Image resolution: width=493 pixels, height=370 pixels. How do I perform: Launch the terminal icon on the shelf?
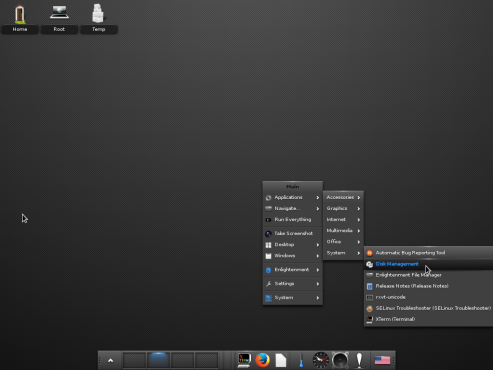(x=244, y=360)
